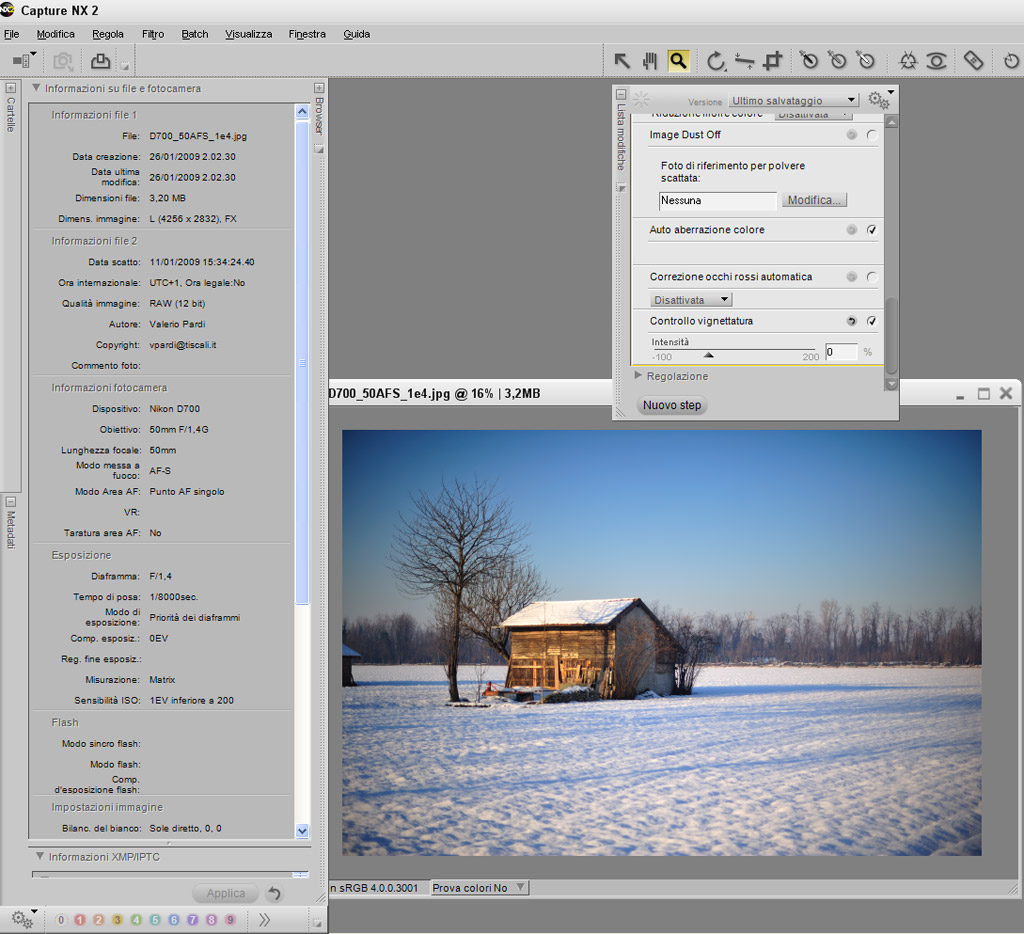
Task: Open the Versione dropdown Ultimo salvataggio
Action: click(x=793, y=100)
